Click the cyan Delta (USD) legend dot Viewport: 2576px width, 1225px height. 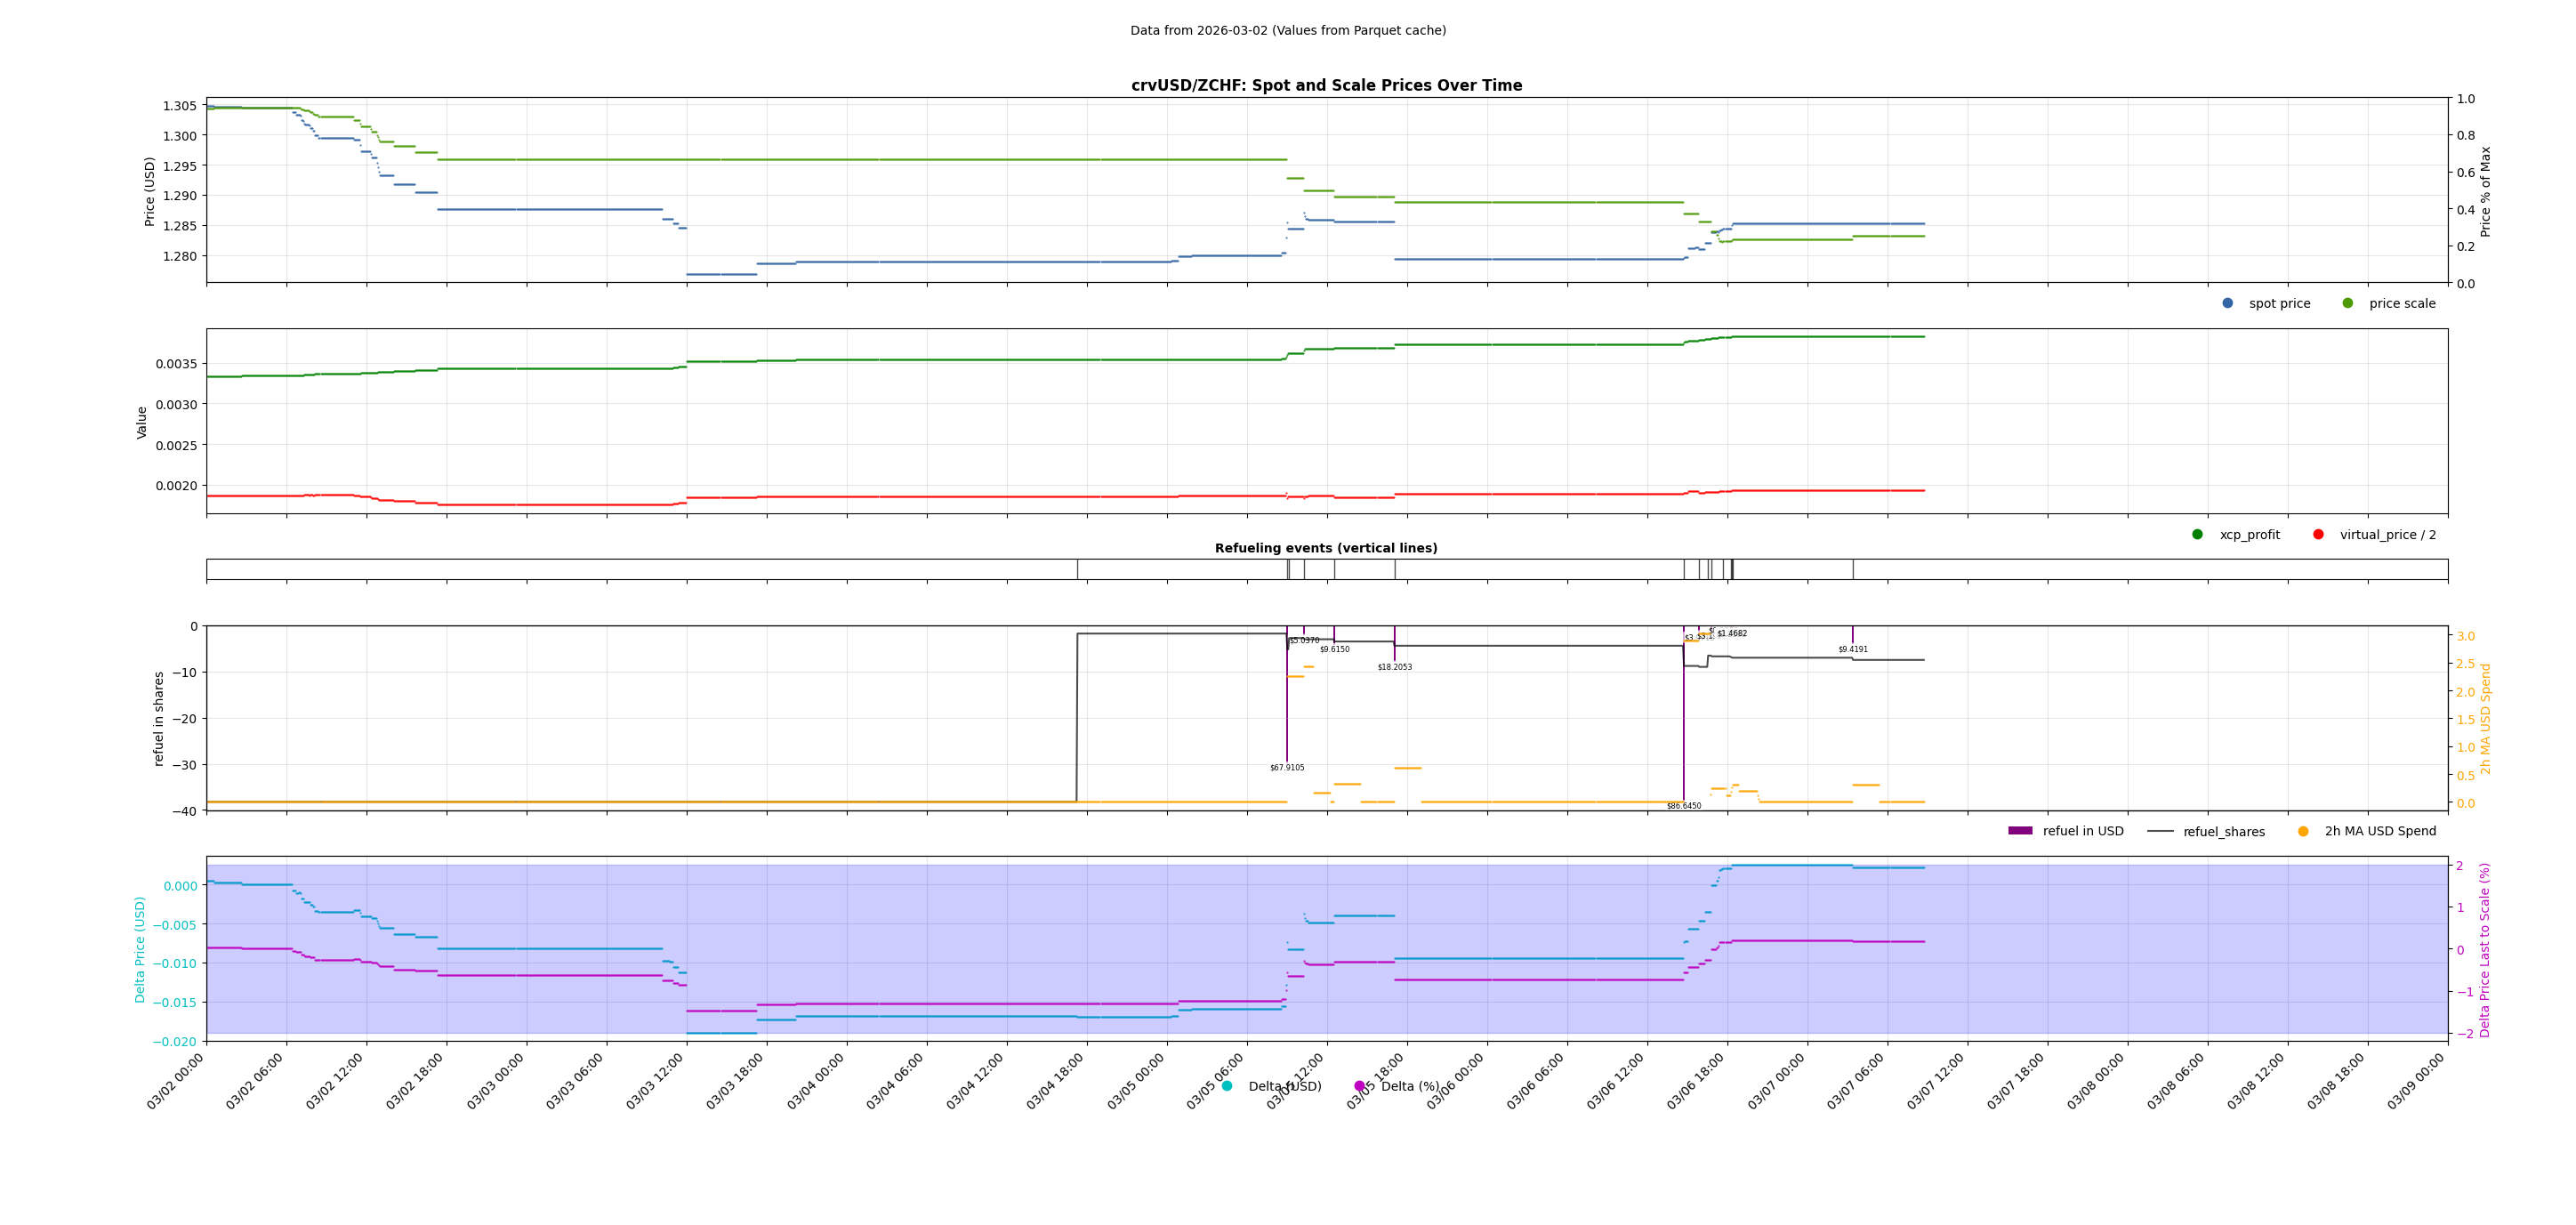1227,1086
